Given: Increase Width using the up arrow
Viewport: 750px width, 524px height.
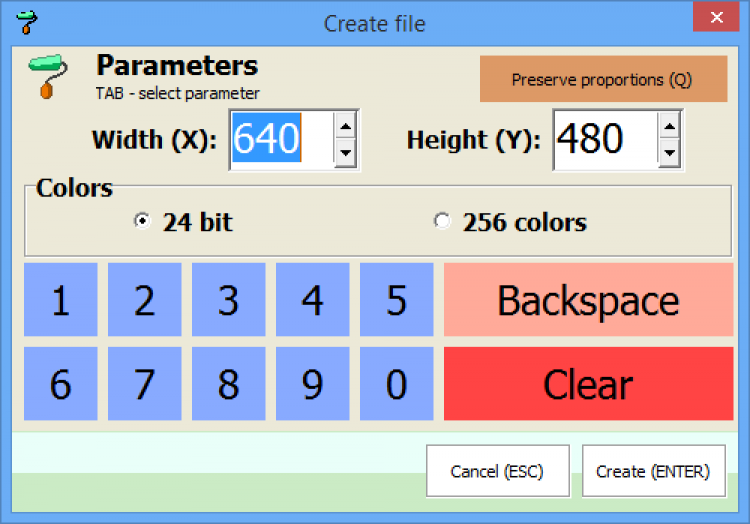Looking at the screenshot, I should click(x=345, y=126).
